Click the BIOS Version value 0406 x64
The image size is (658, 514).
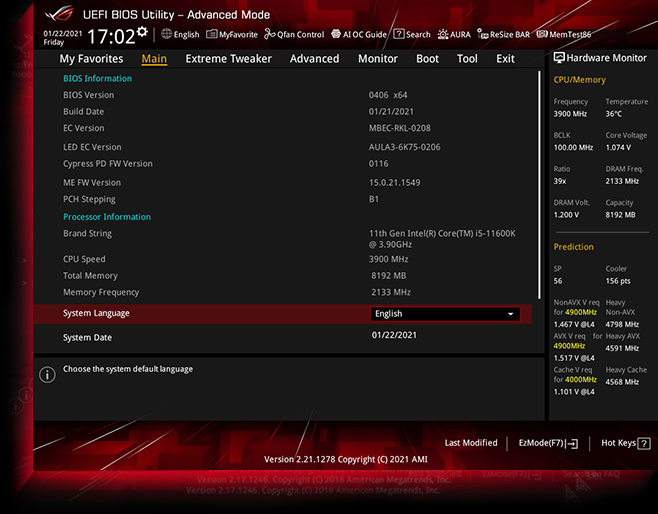coord(388,95)
